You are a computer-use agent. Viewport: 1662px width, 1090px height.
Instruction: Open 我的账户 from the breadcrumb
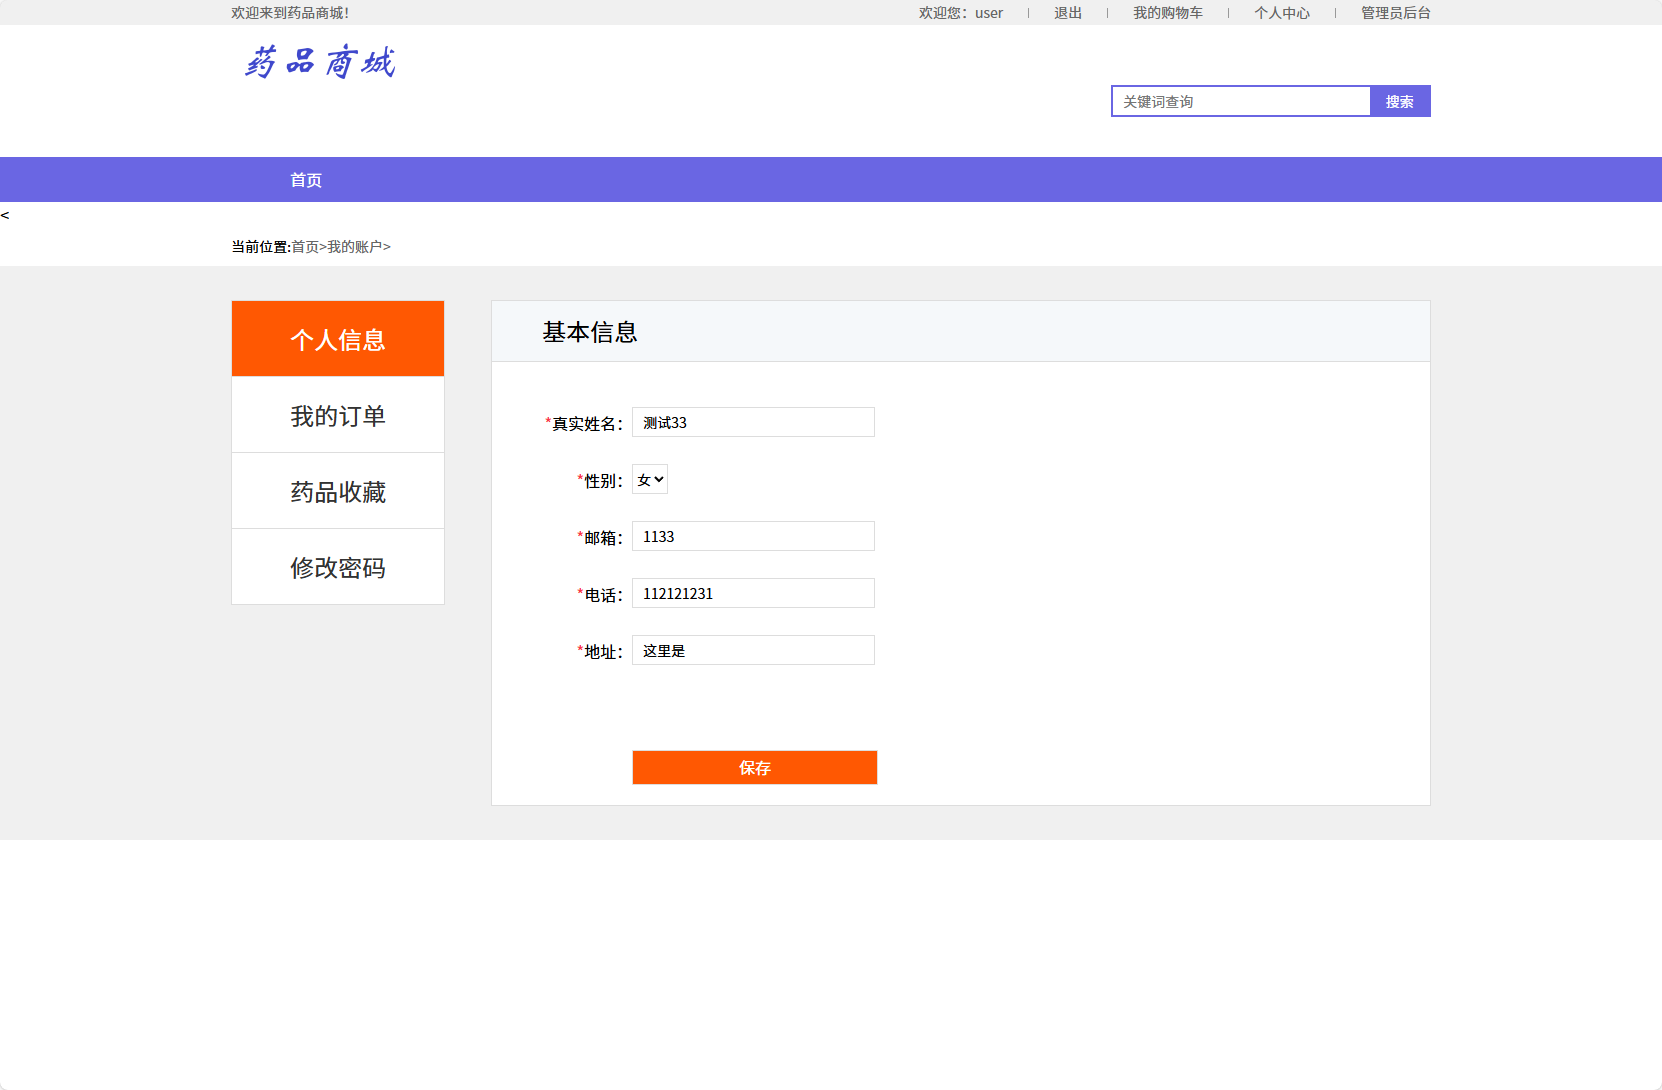pyautogui.click(x=355, y=246)
